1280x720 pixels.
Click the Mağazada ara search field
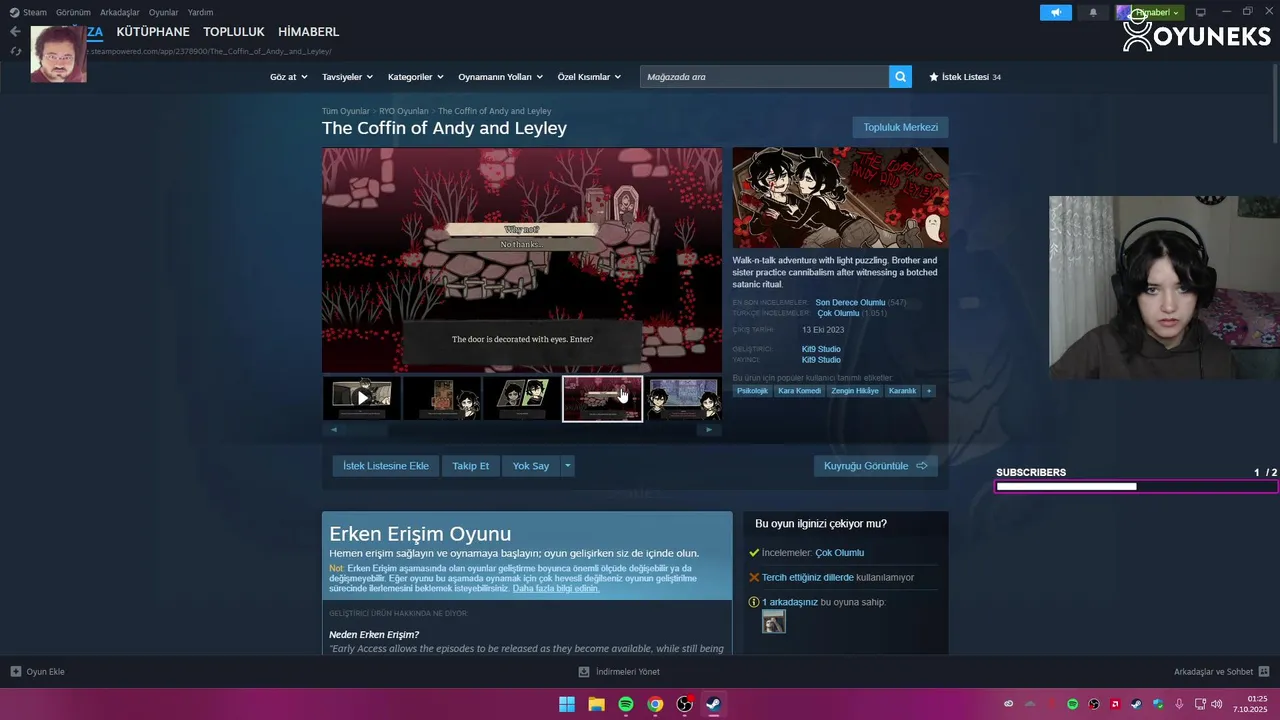pyautogui.click(x=765, y=77)
